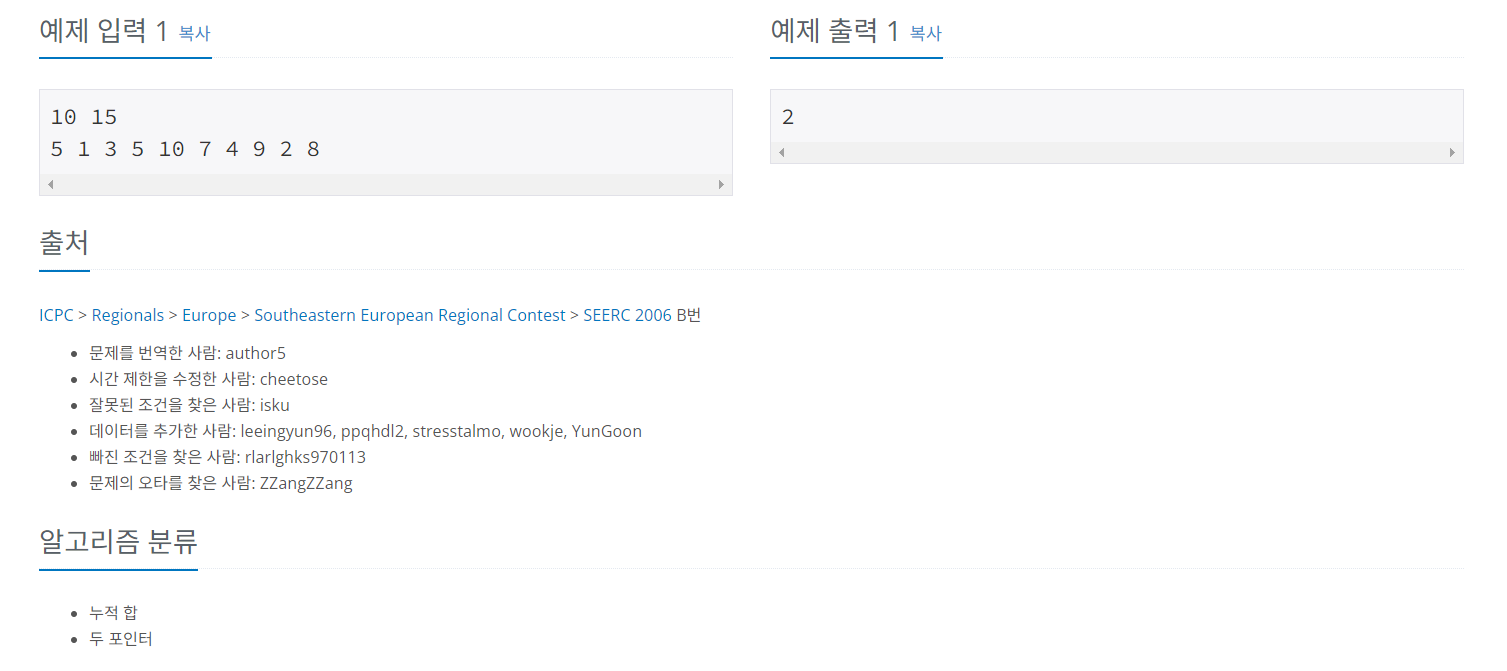Open leeingyun96's profile link
Image resolution: width=1507 pixels, height=671 pixels.
(286, 431)
